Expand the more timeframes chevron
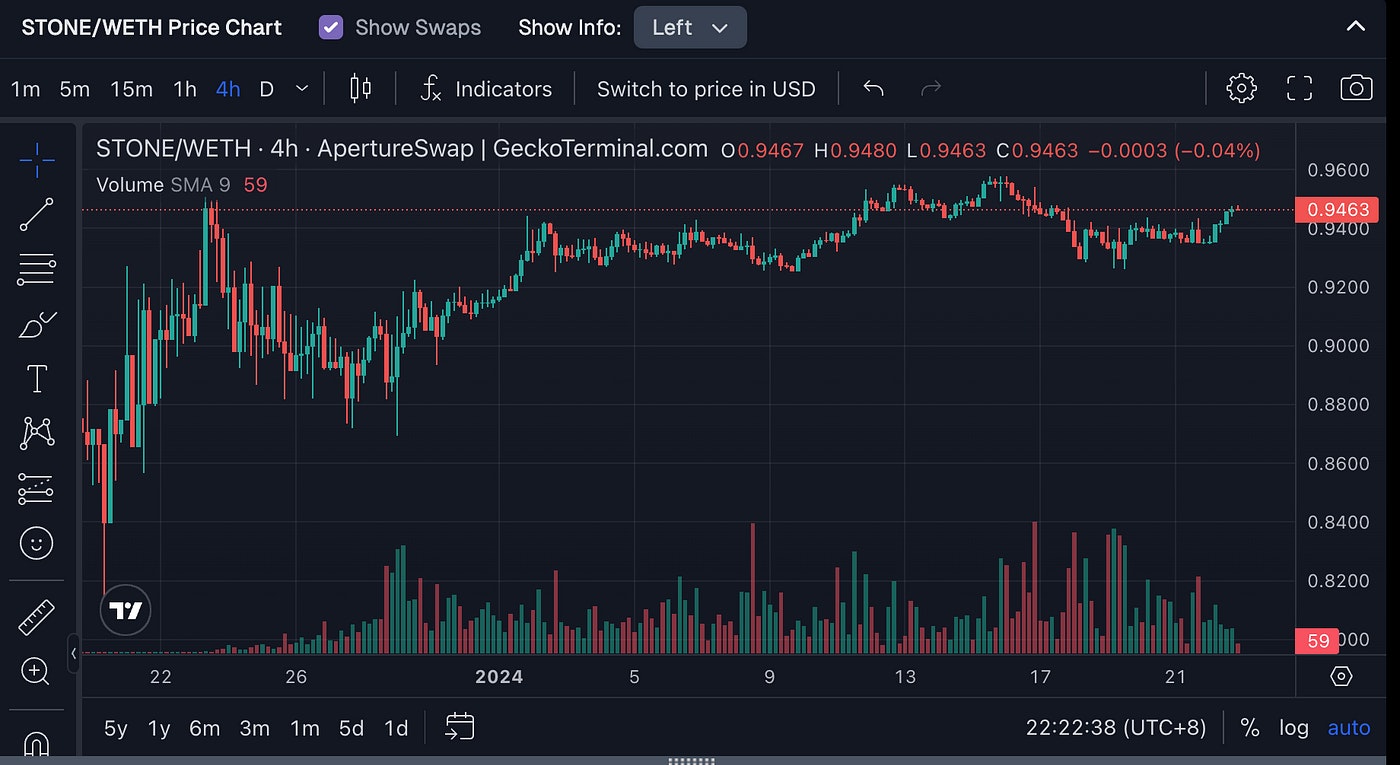This screenshot has width=1400, height=765. [302, 88]
